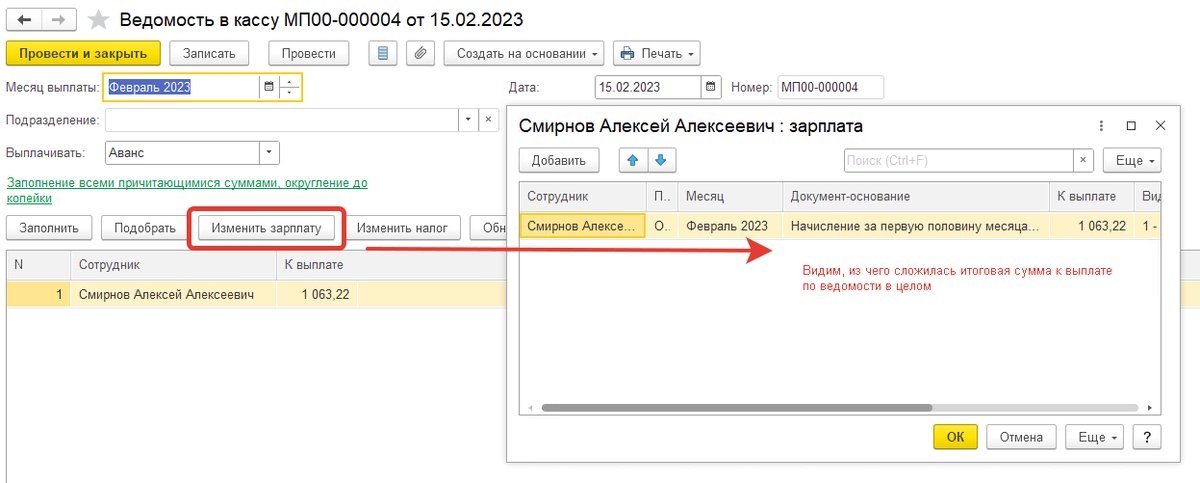Viewport: 1200px width, 483px height.
Task: Move row up in salary dialog
Action: 632,160
